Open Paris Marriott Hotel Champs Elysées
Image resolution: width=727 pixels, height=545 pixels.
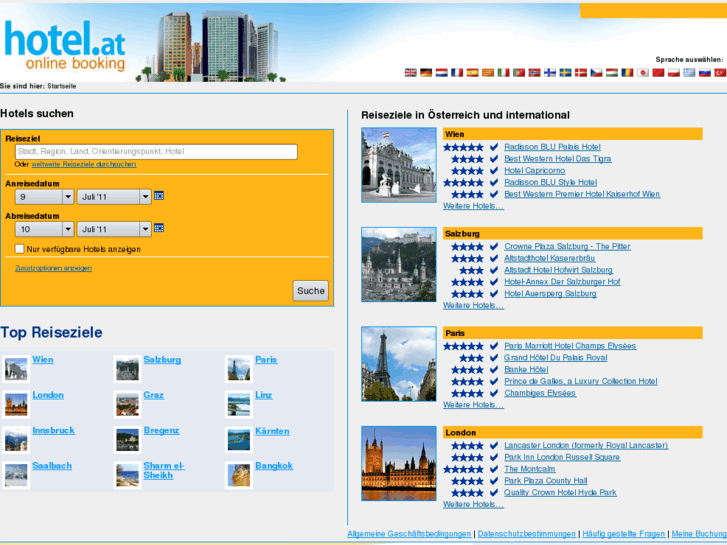570,346
